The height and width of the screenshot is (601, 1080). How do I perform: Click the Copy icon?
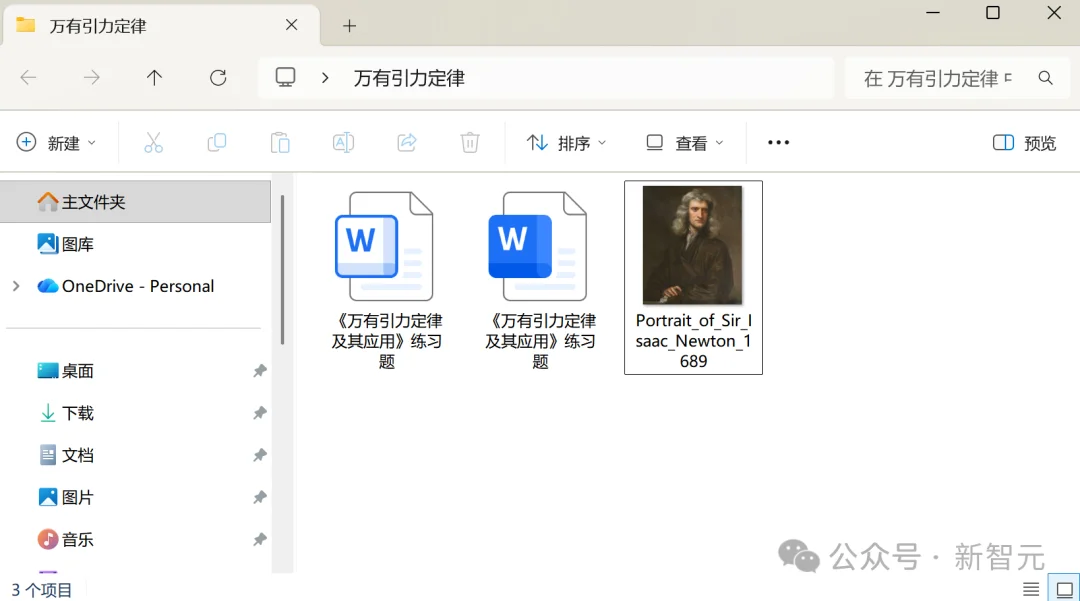[x=216, y=142]
